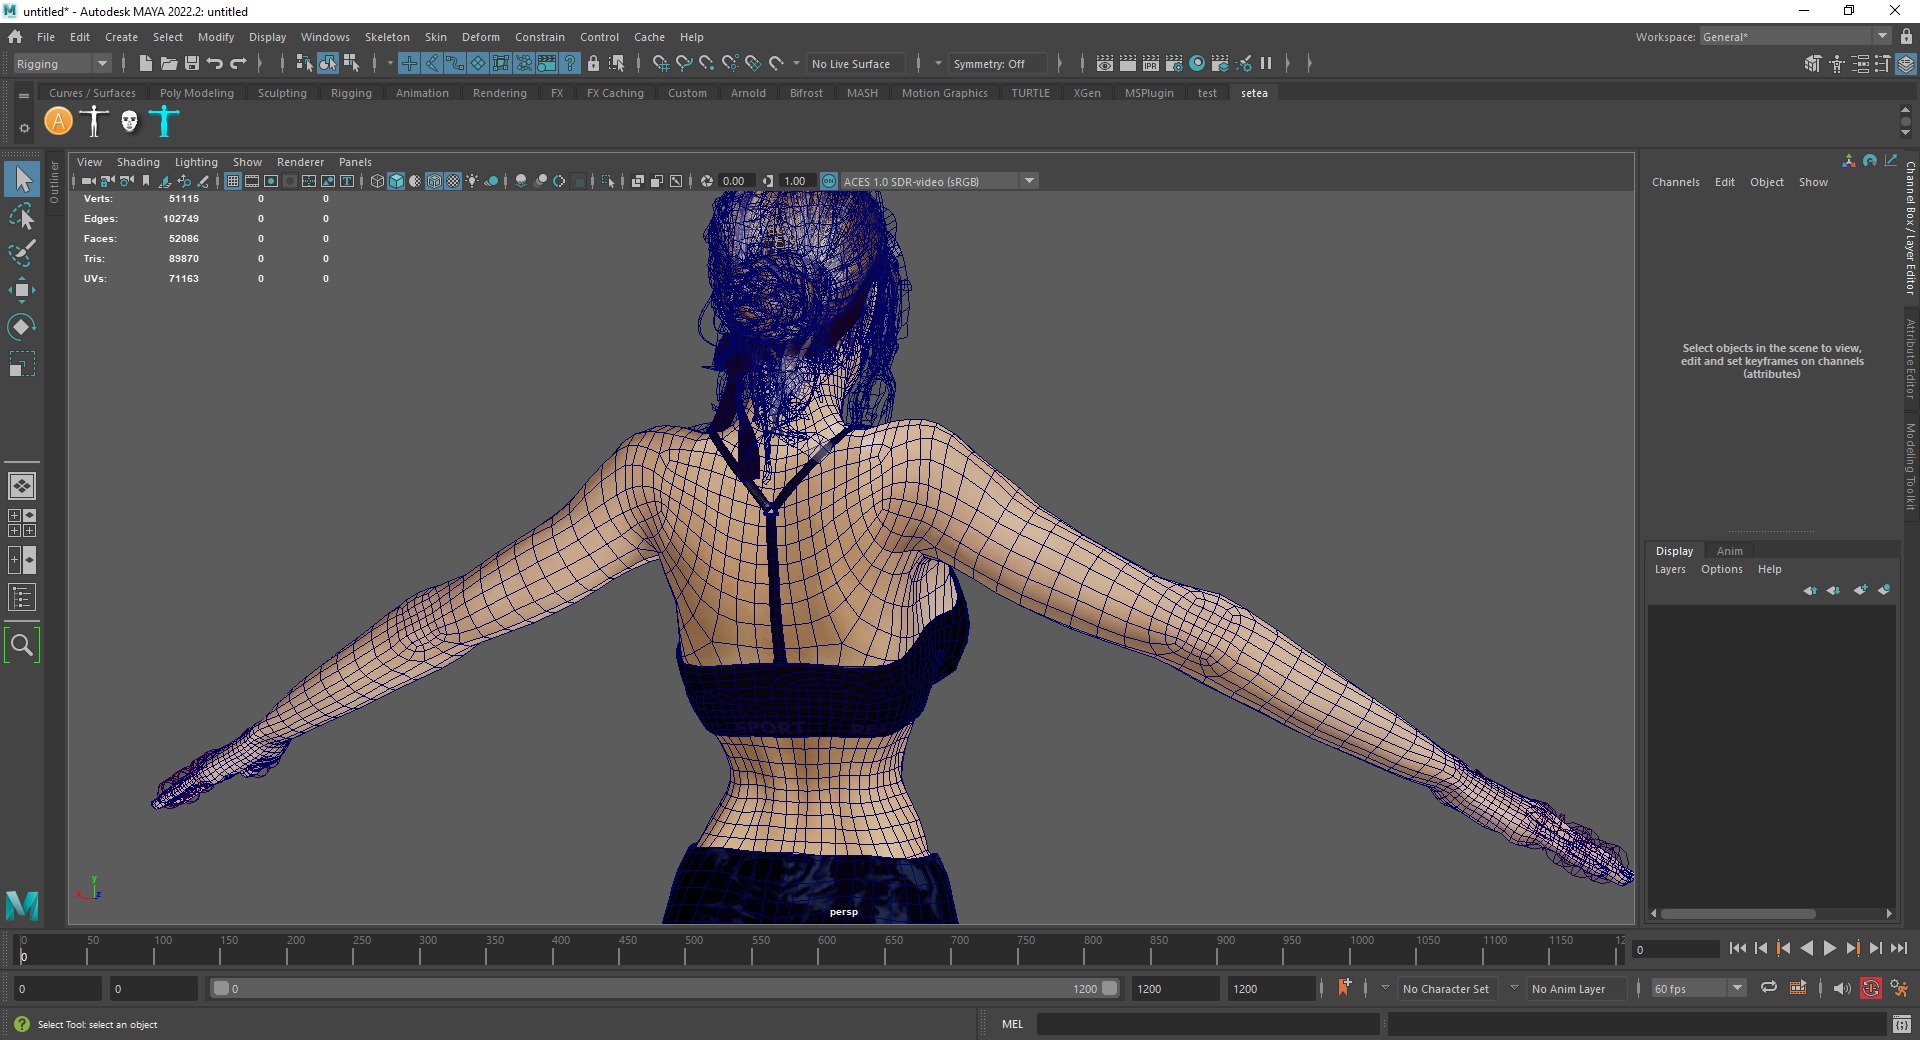Switch to the Anim tab in Layer Editor
Viewport: 1920px width, 1040px height.
coord(1729,551)
